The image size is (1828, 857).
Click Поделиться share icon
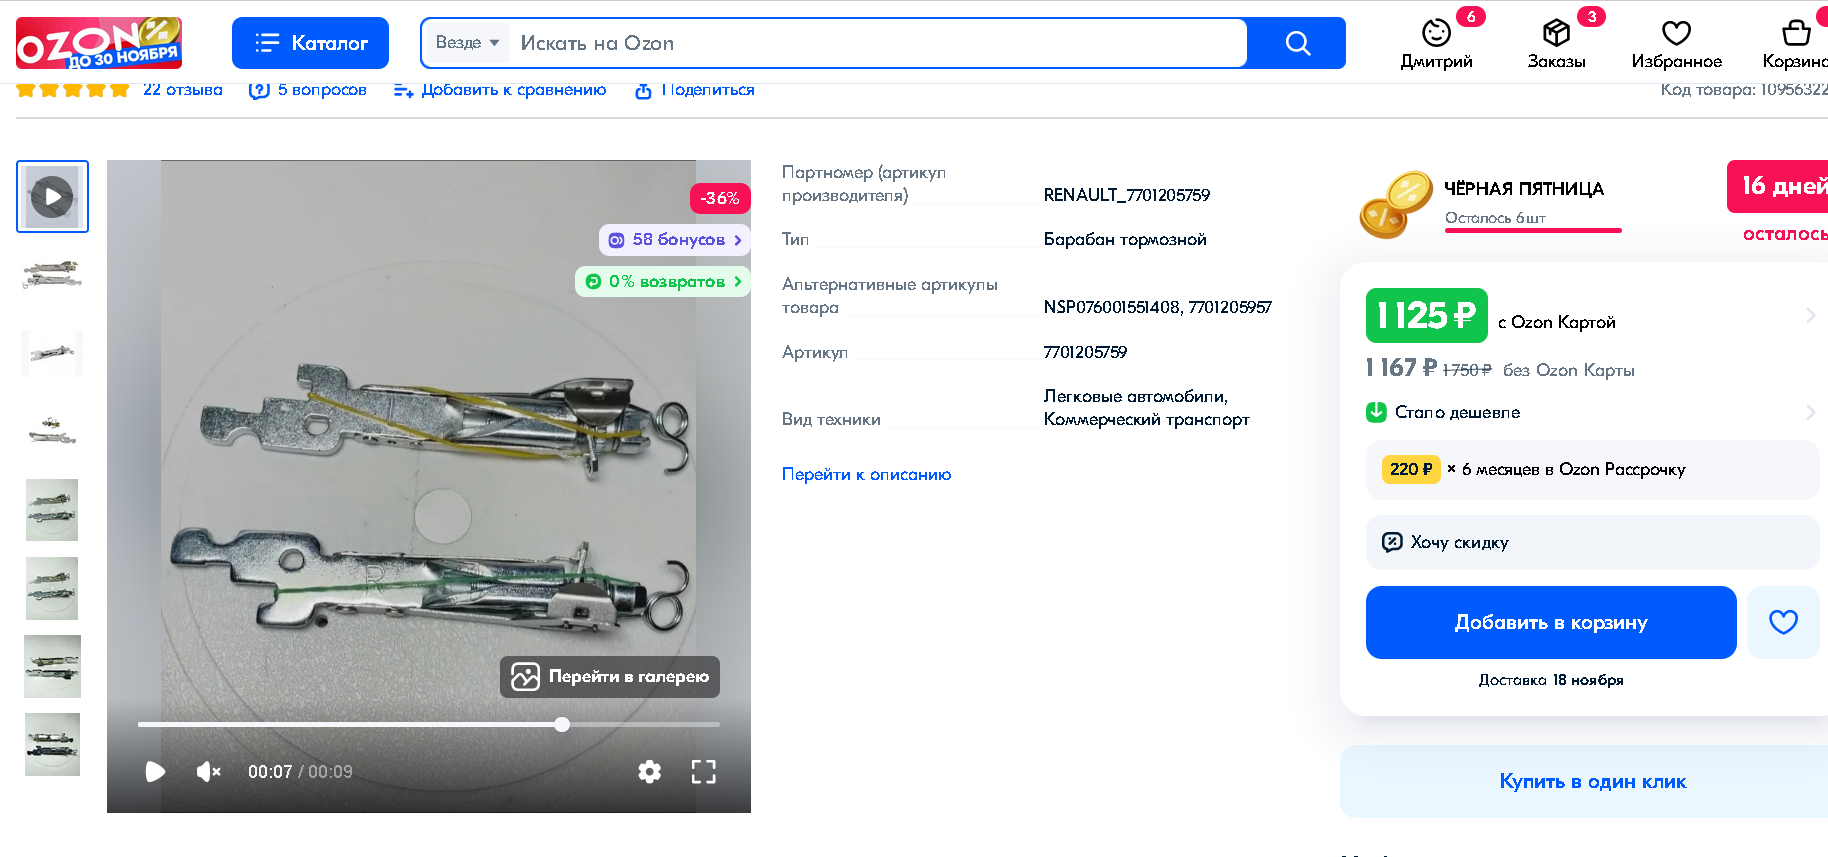tap(644, 91)
